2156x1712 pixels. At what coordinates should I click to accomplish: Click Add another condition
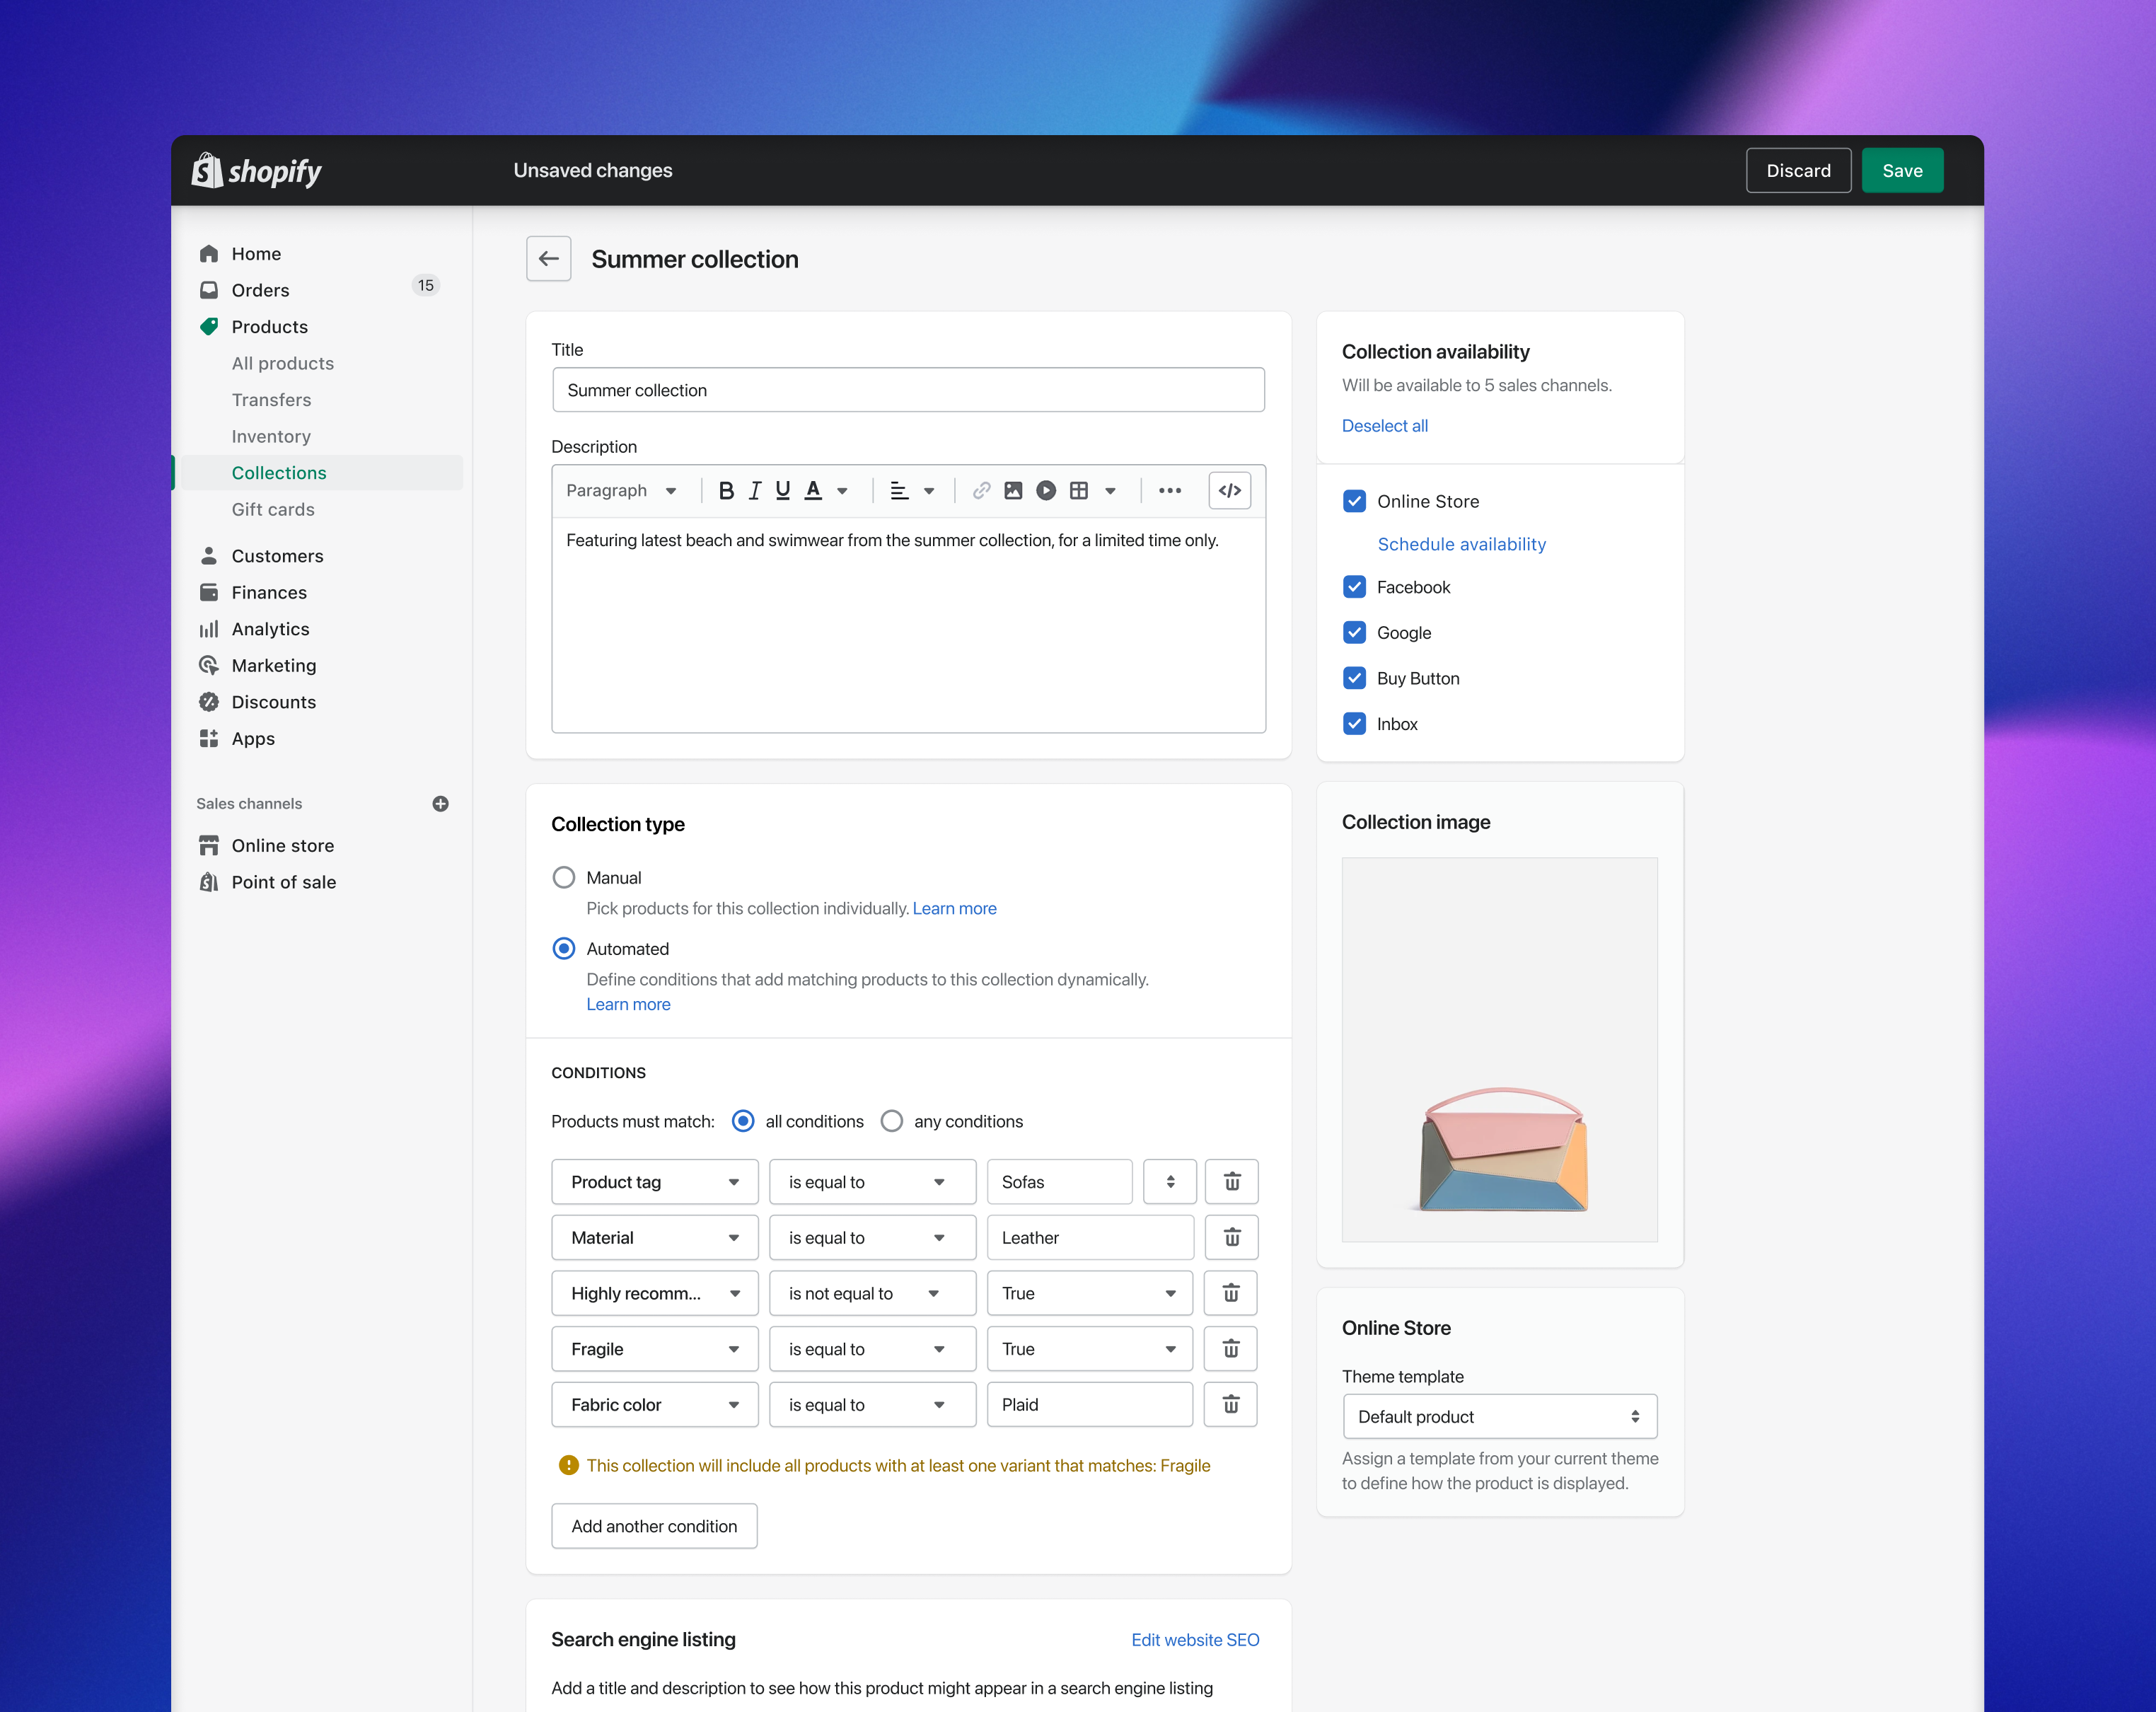654,1526
